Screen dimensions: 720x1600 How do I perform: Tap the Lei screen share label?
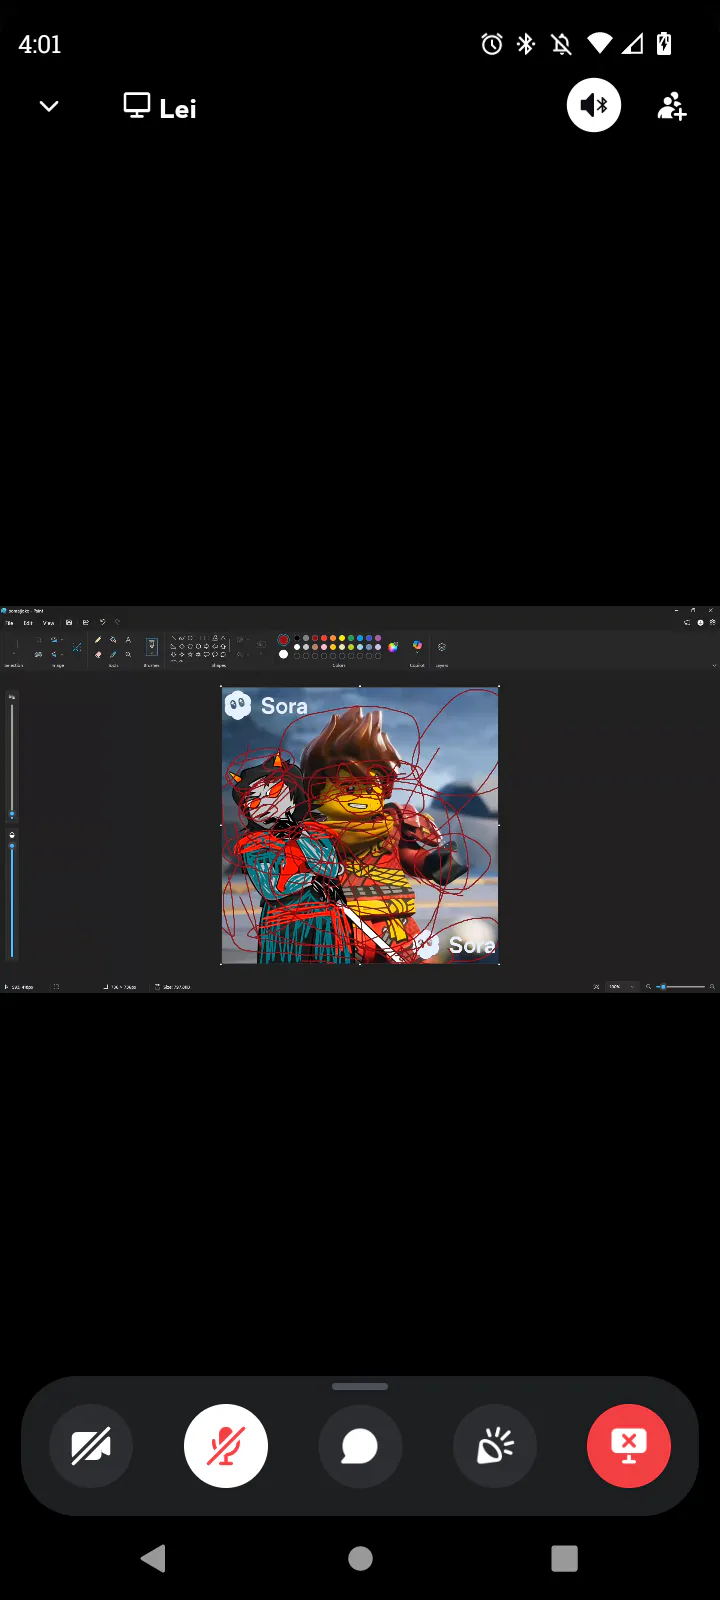[x=160, y=107]
